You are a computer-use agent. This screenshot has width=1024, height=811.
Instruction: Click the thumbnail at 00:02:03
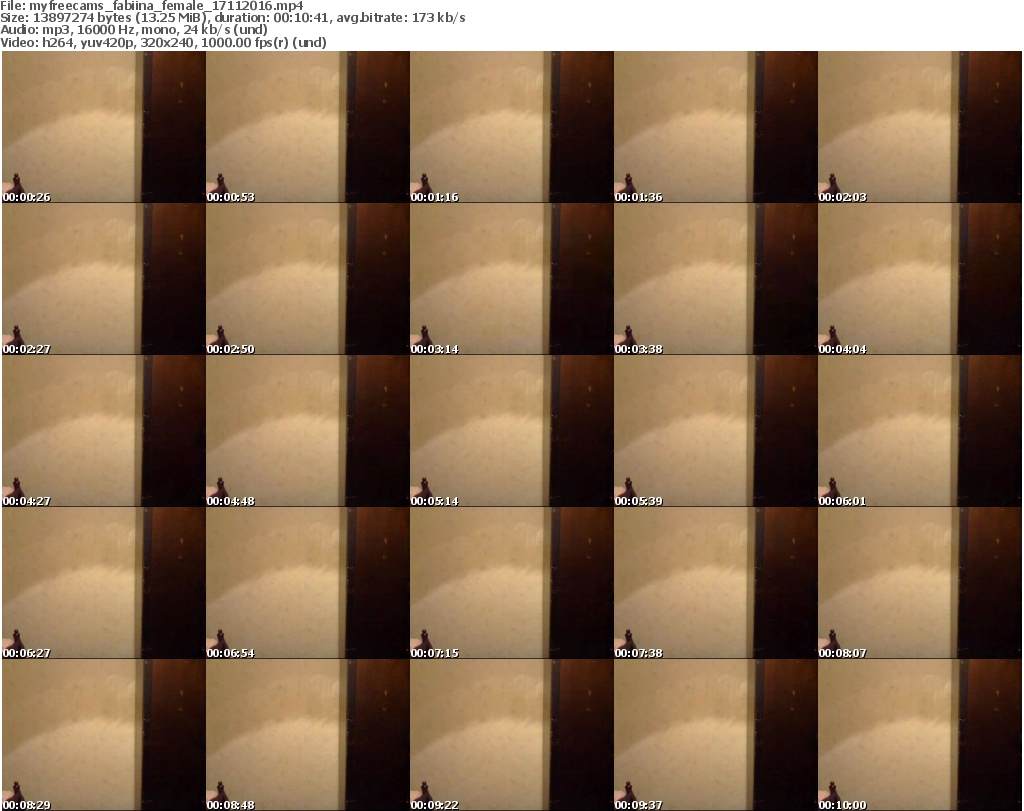(920, 127)
